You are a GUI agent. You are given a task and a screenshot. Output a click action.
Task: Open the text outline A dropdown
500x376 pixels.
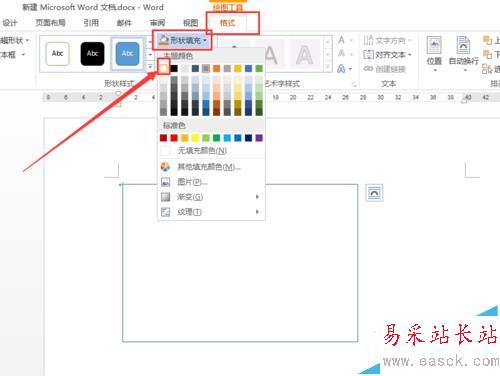point(345,54)
